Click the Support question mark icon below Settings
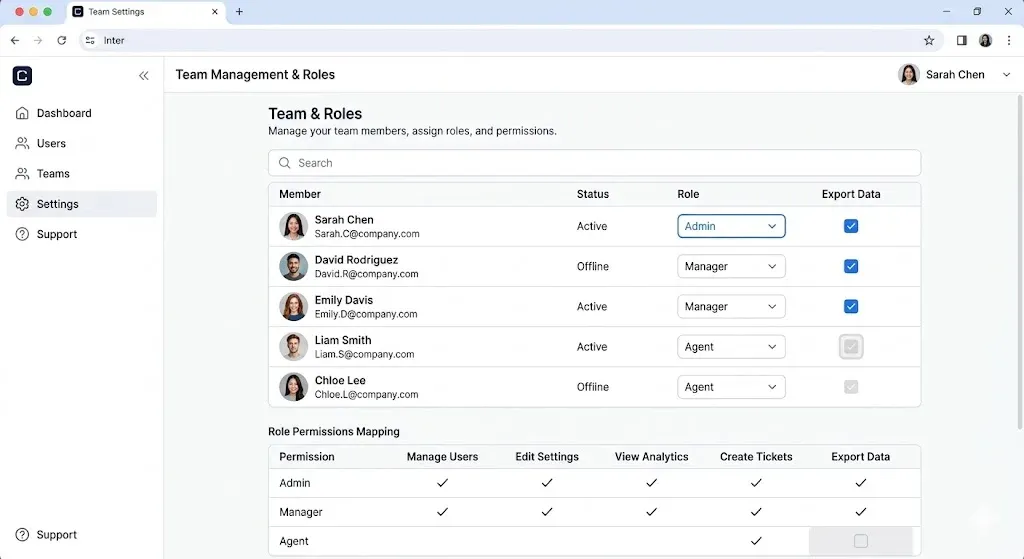Image resolution: width=1024 pixels, height=559 pixels. [22, 234]
